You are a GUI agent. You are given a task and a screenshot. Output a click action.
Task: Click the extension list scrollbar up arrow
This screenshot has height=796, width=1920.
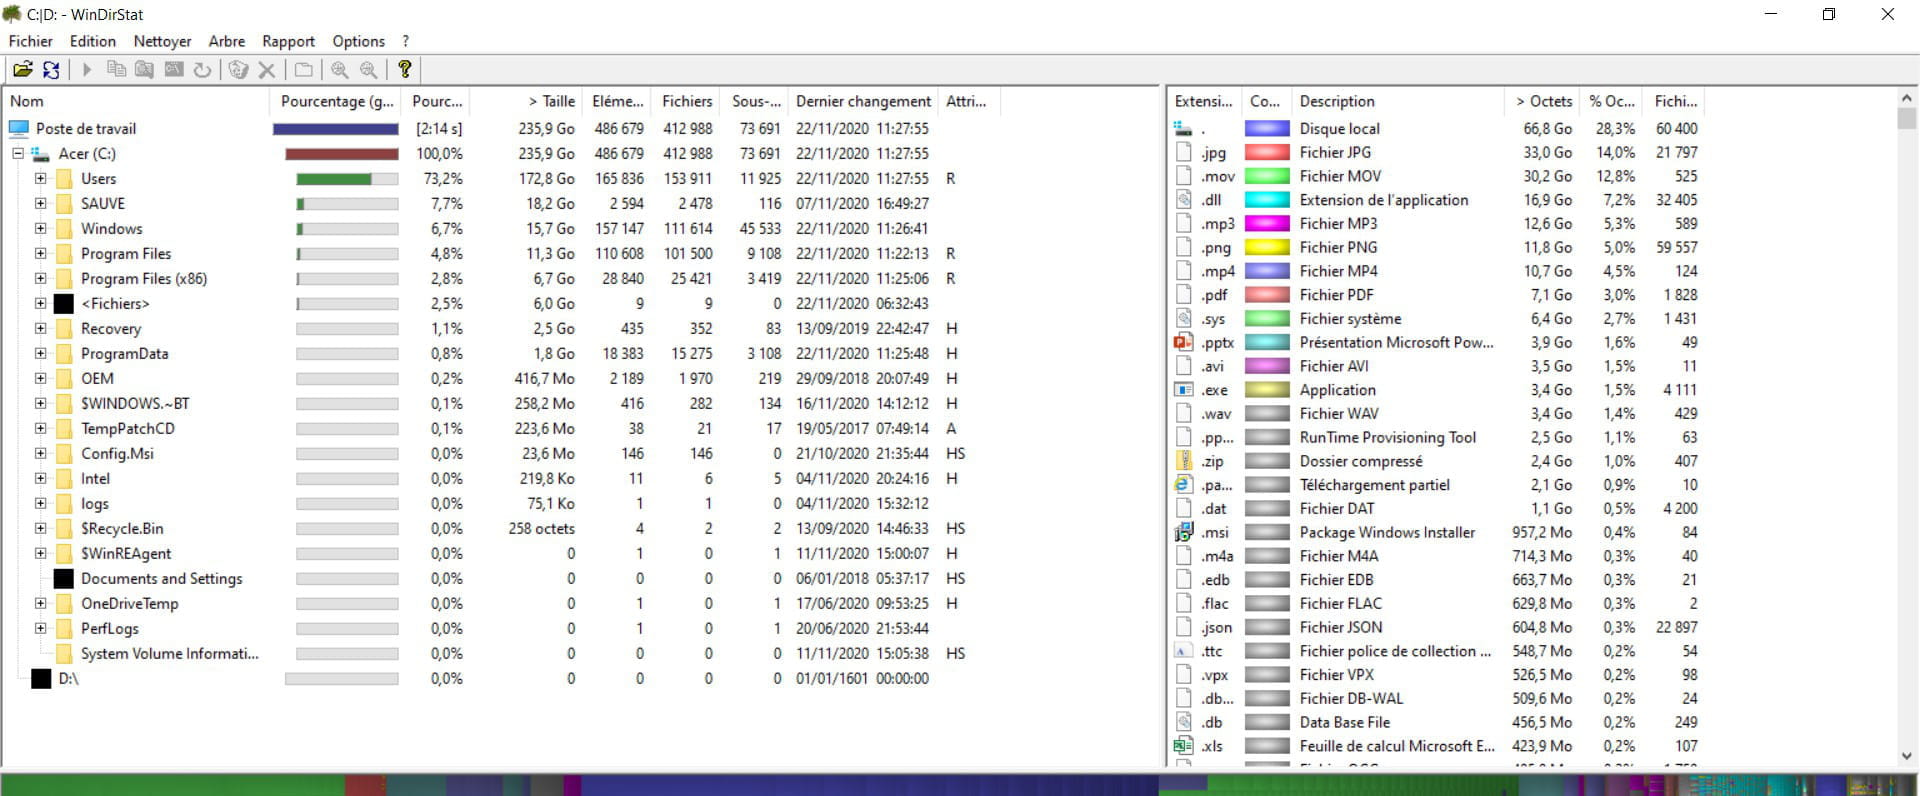tap(1906, 98)
